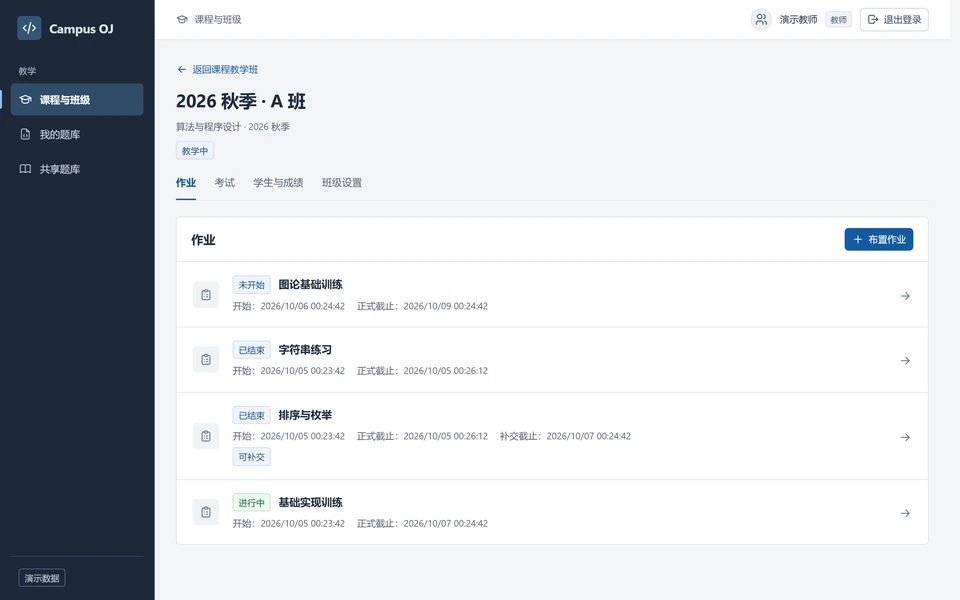
Task: Open 图论基础训练 via its right arrow
Action: [x=905, y=296]
